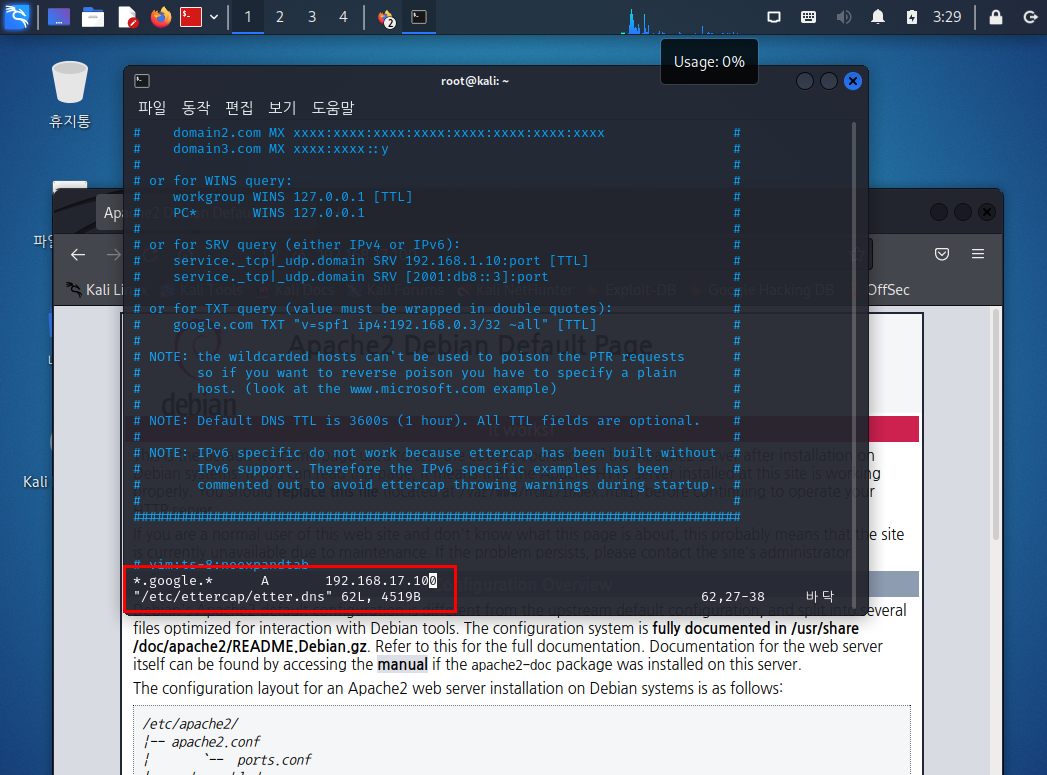Screen dimensions: 1047x775
Task: Open the manual link on Apache page
Action: pos(402,665)
